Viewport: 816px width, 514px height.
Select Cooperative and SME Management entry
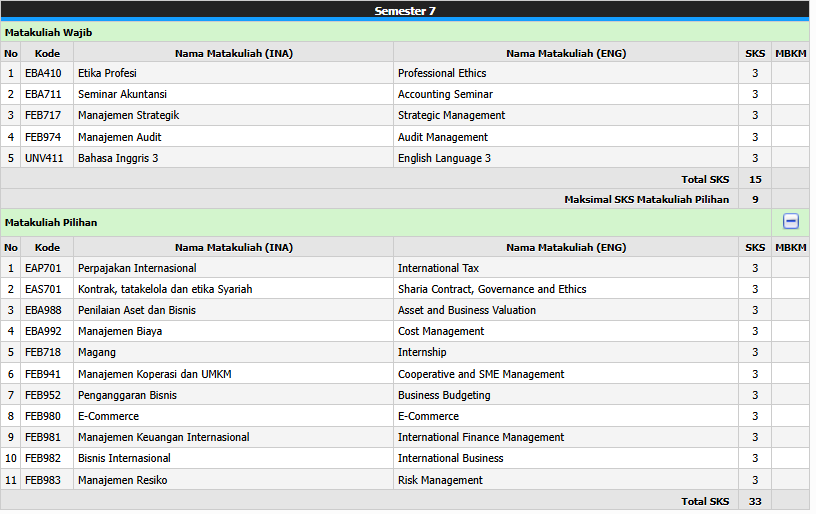[x=481, y=374]
